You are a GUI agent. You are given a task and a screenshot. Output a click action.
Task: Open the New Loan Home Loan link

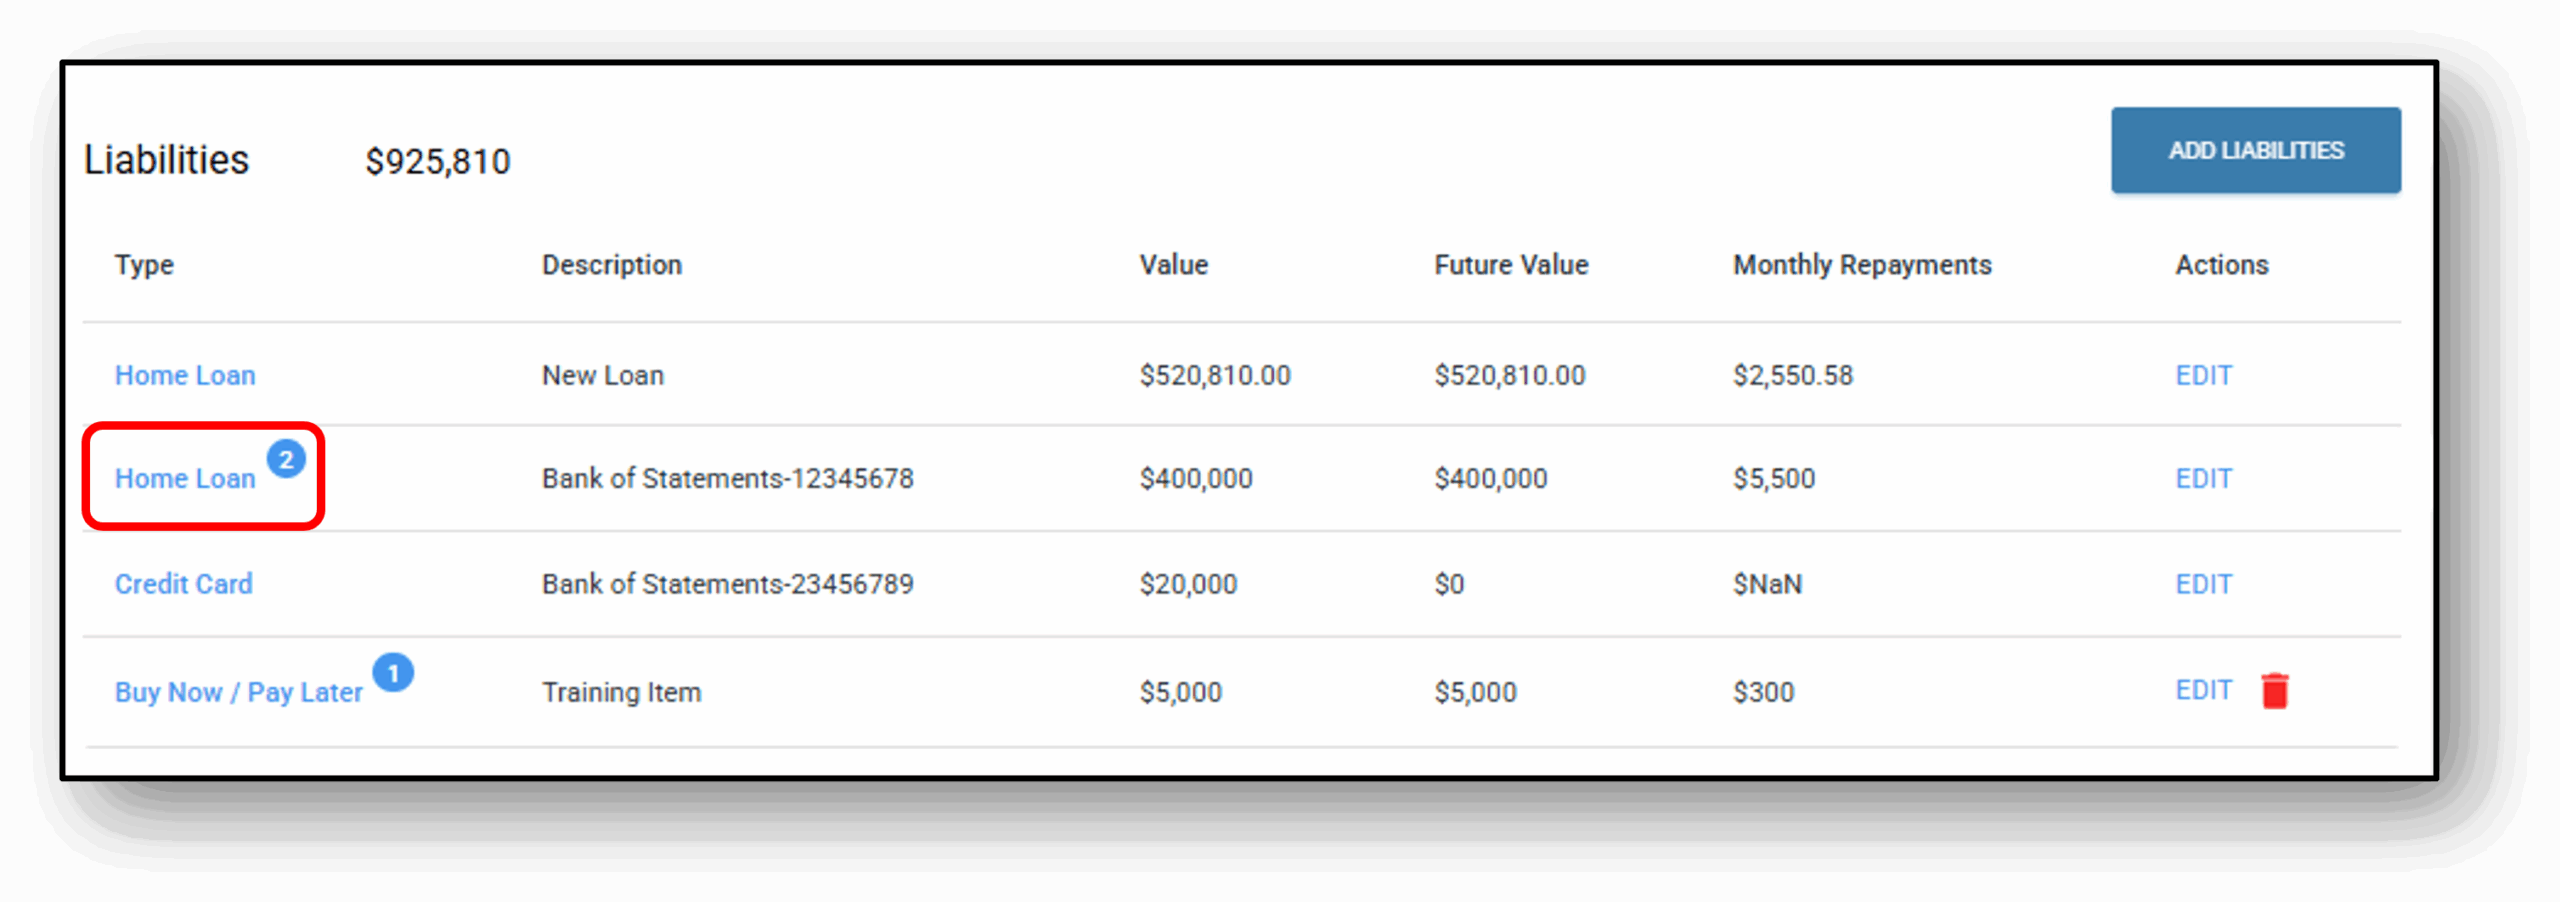[185, 375]
